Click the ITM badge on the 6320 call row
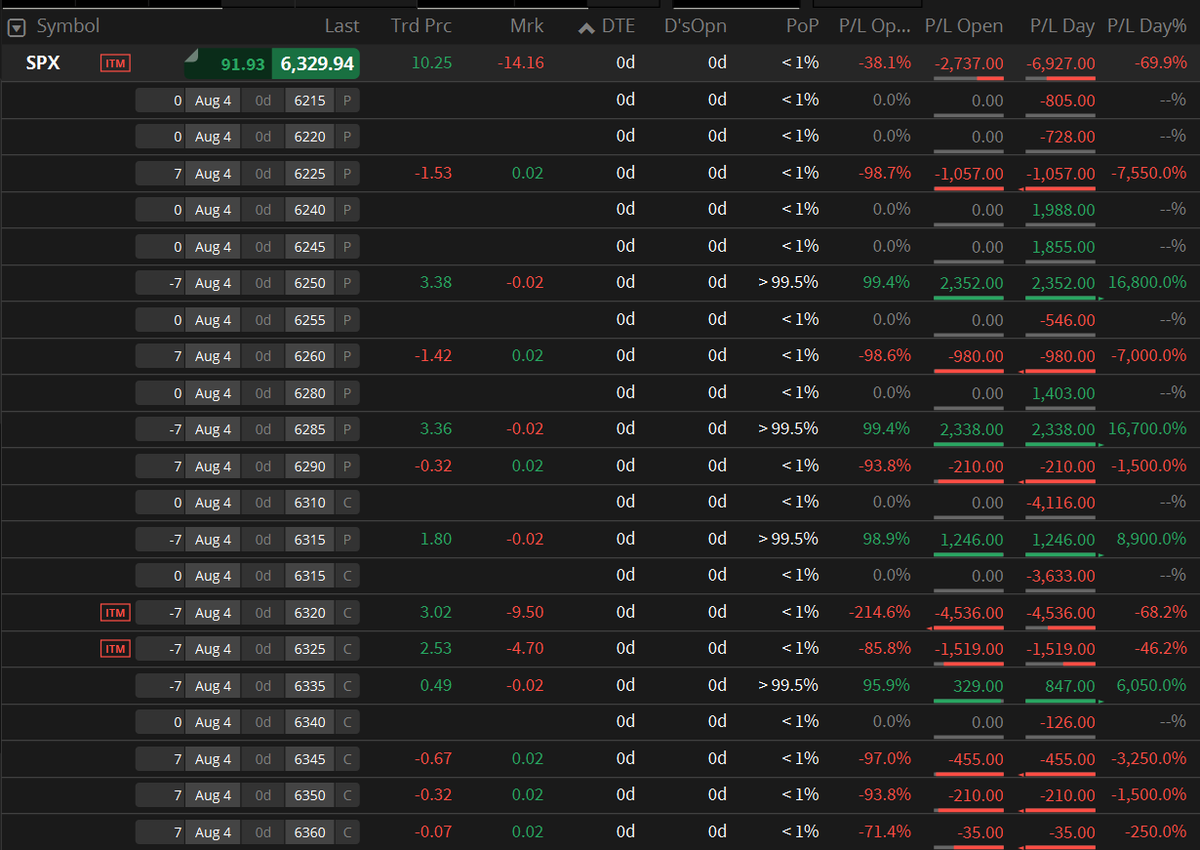Screen dimensions: 1200x850 116,613
